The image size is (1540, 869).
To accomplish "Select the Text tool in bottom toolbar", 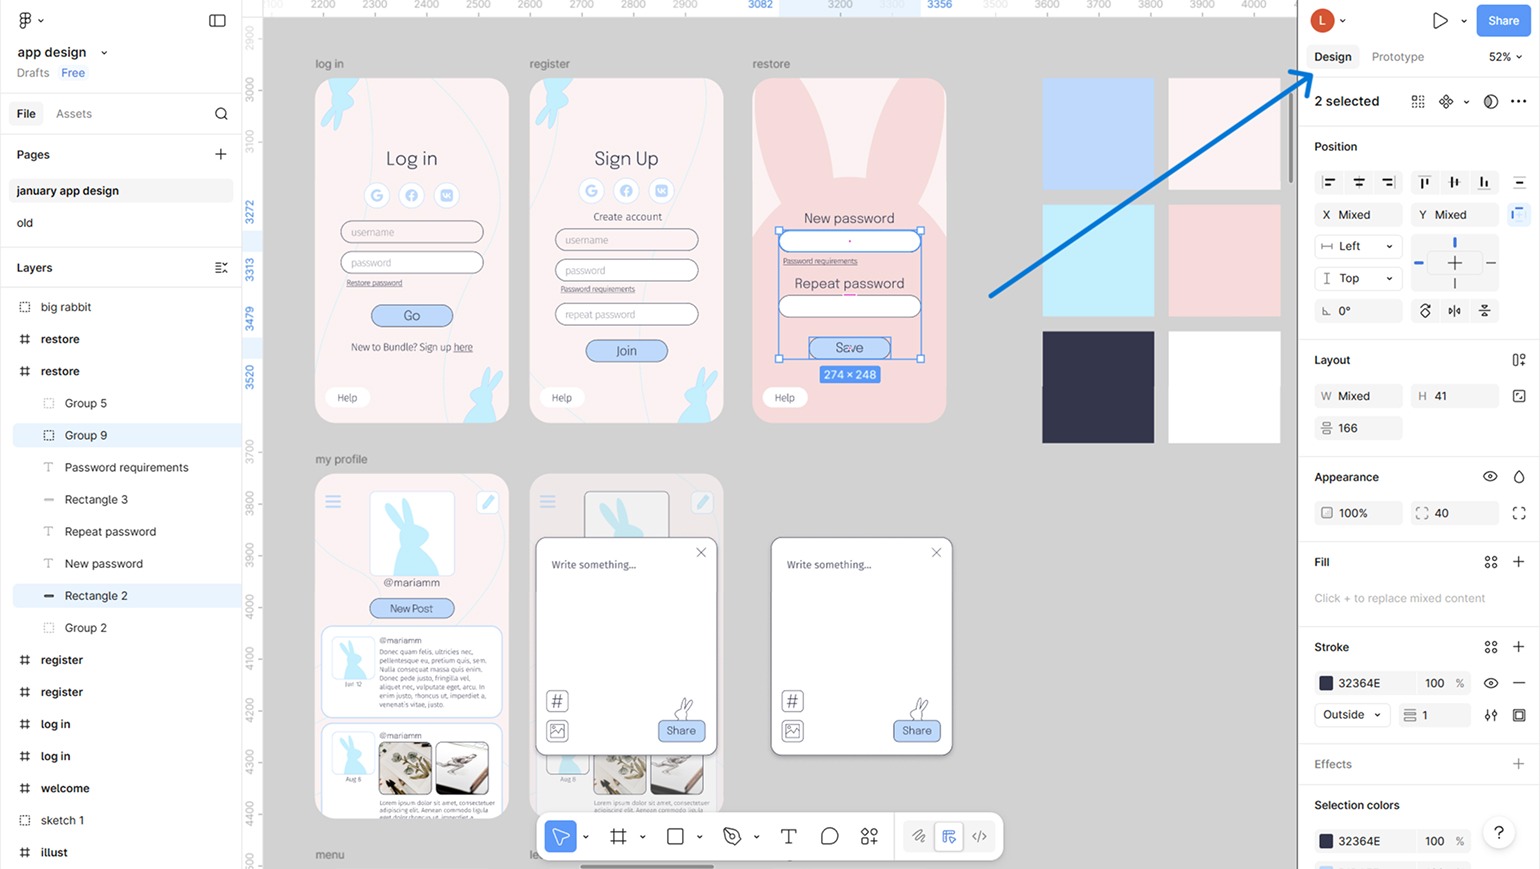I will point(788,836).
